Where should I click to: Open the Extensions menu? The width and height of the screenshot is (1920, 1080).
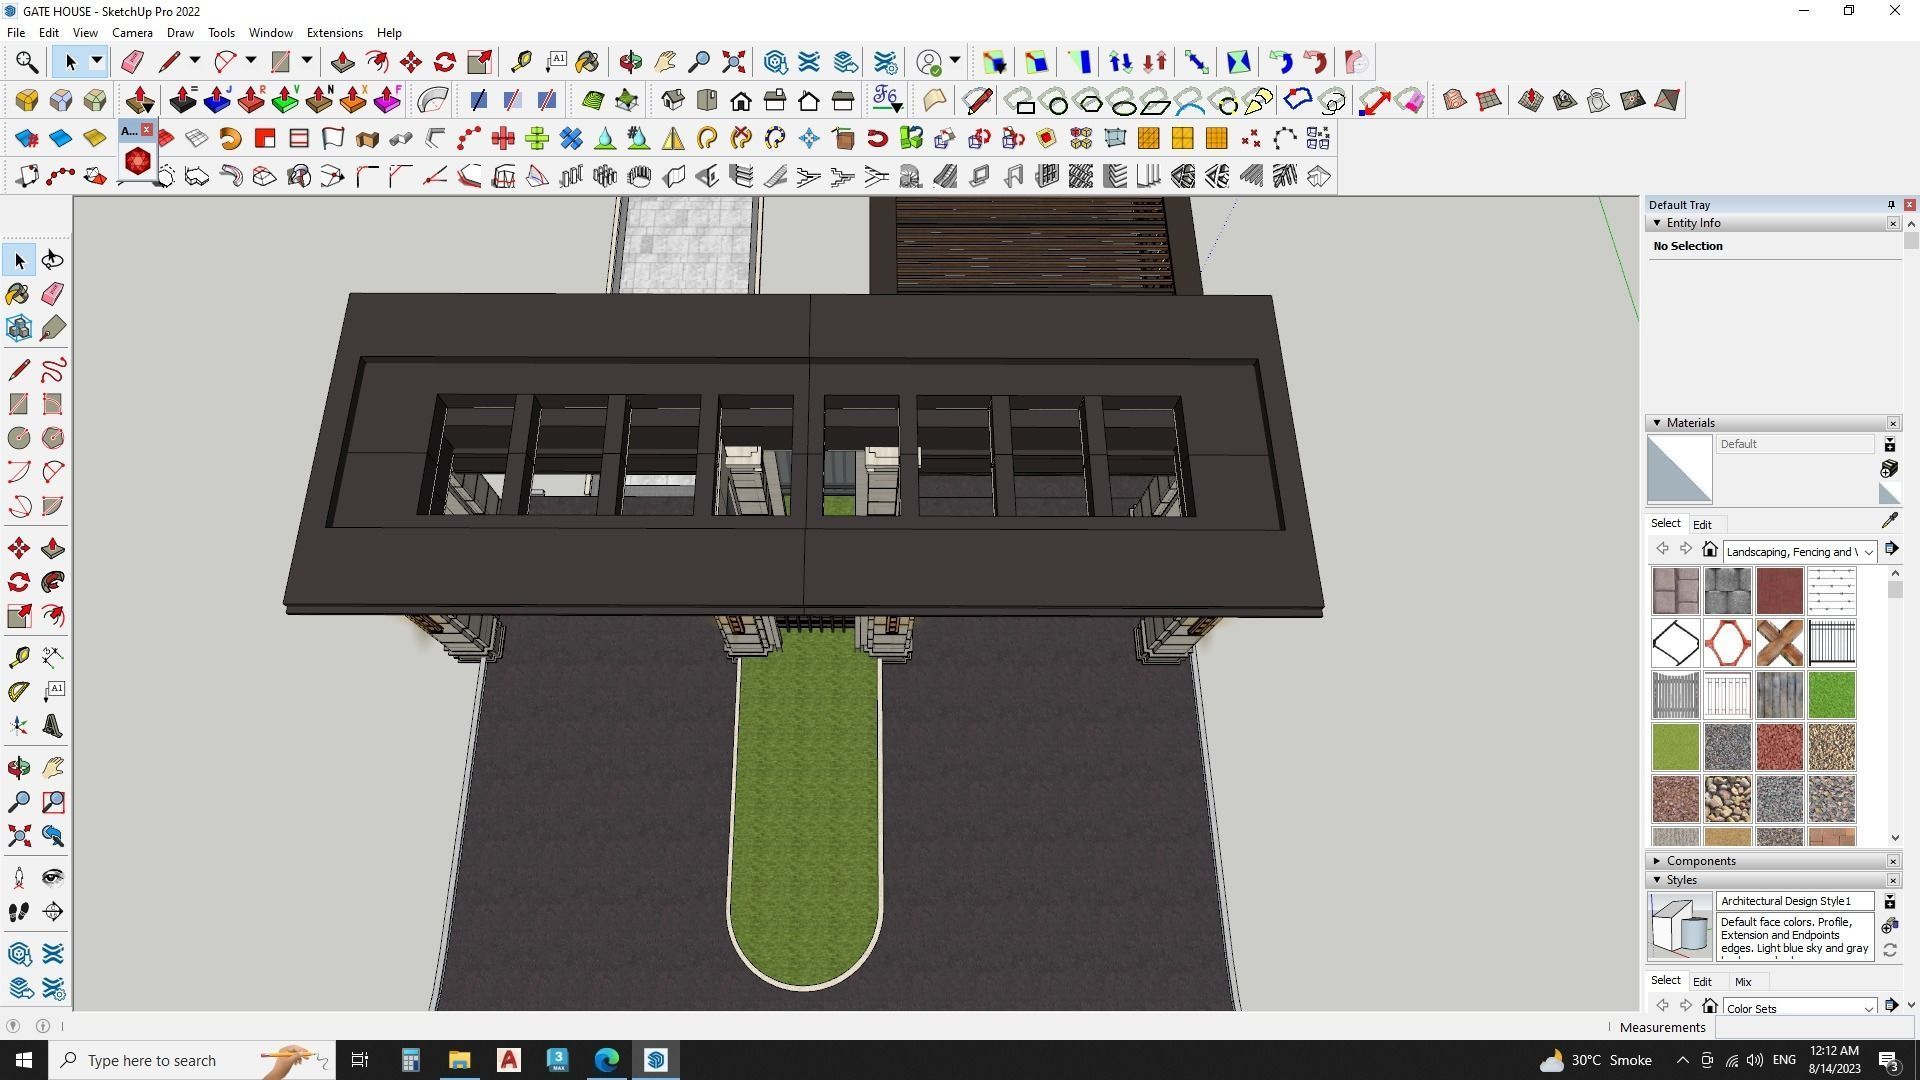[x=334, y=33]
